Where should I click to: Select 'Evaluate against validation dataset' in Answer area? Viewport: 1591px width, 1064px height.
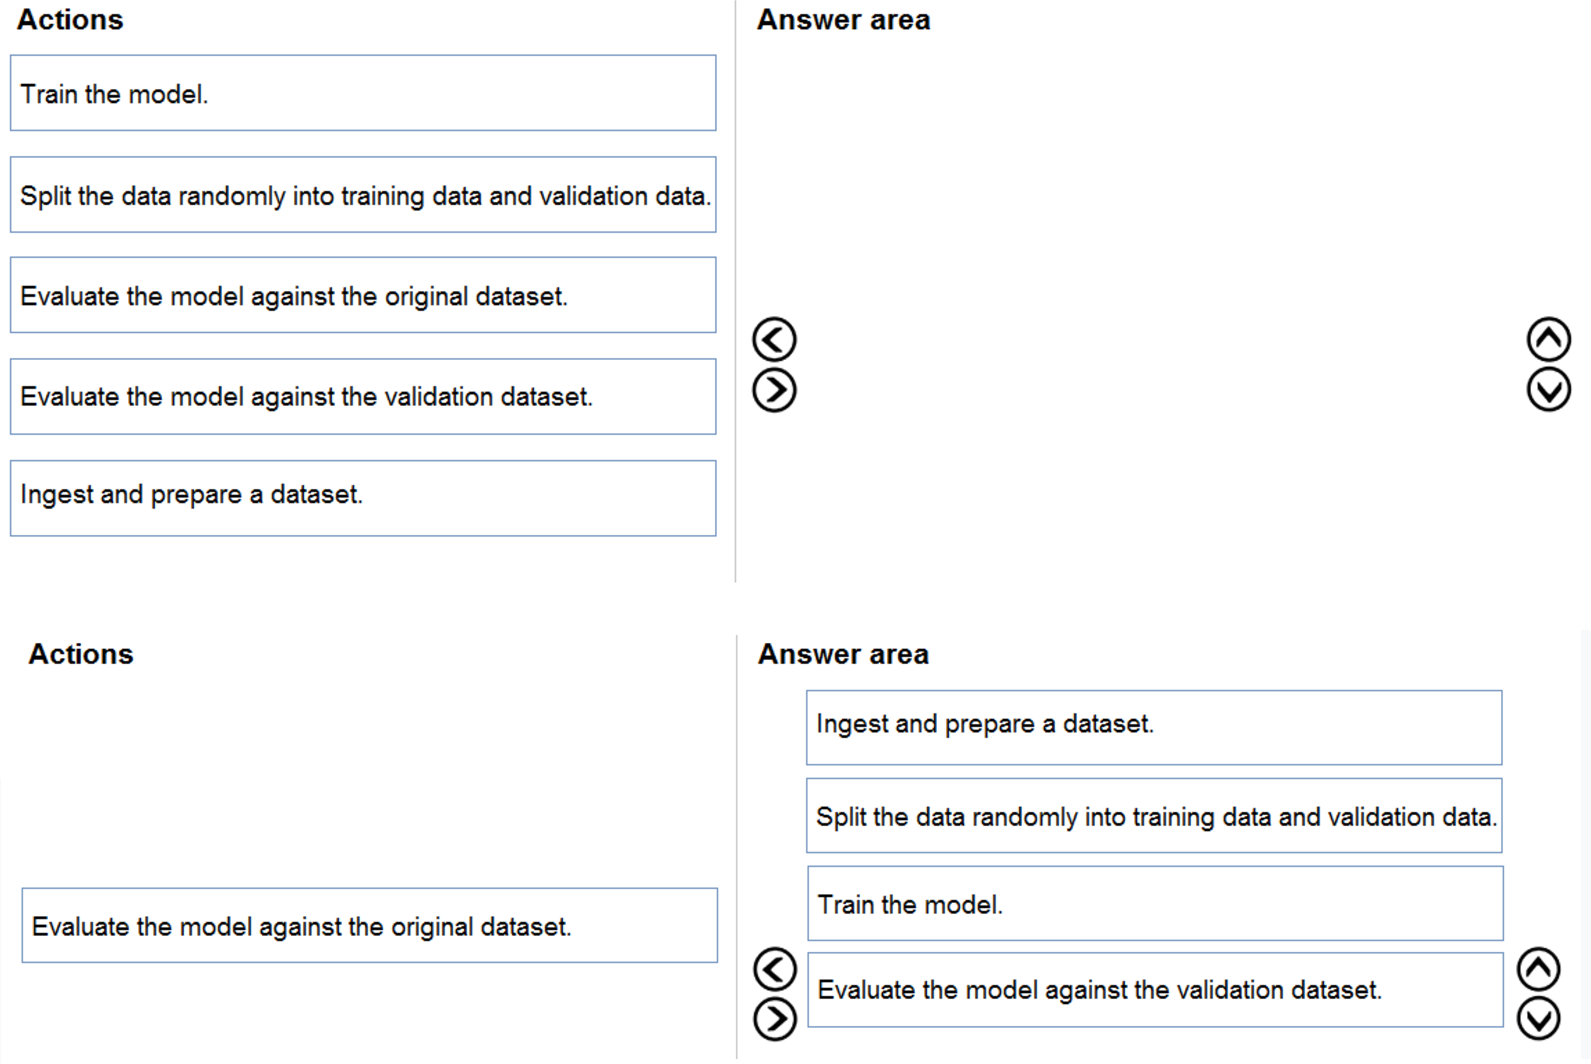[x=1153, y=990]
